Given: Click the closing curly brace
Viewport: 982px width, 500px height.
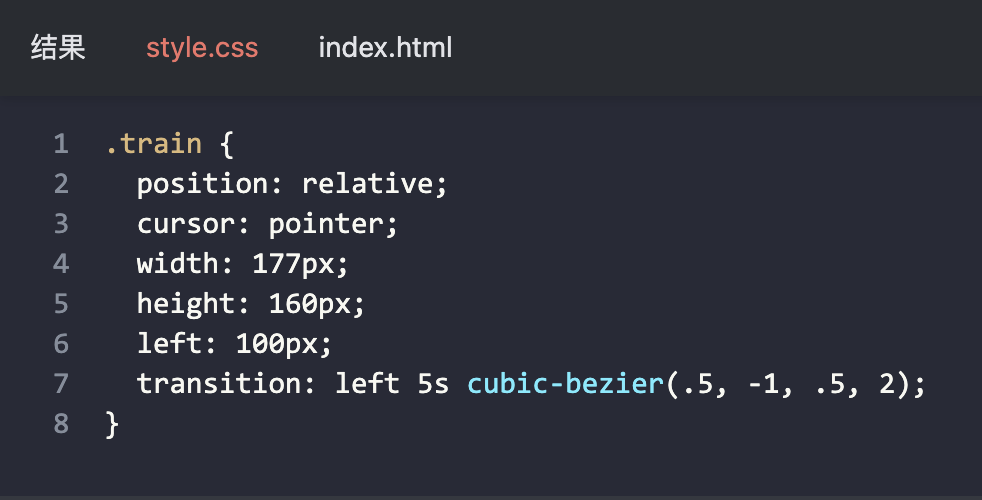Looking at the screenshot, I should pyautogui.click(x=112, y=424).
